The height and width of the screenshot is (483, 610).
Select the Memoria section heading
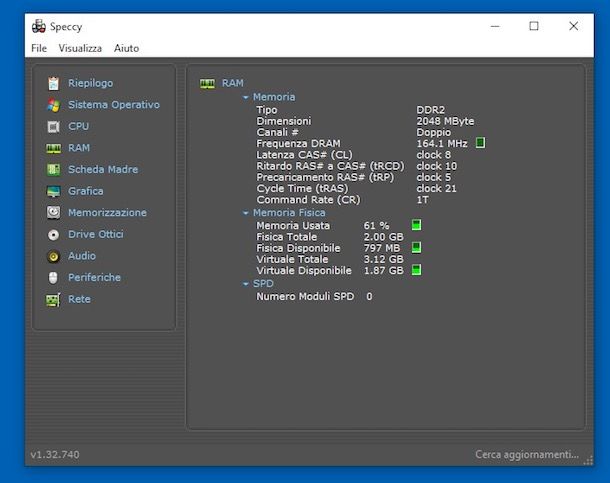(274, 97)
